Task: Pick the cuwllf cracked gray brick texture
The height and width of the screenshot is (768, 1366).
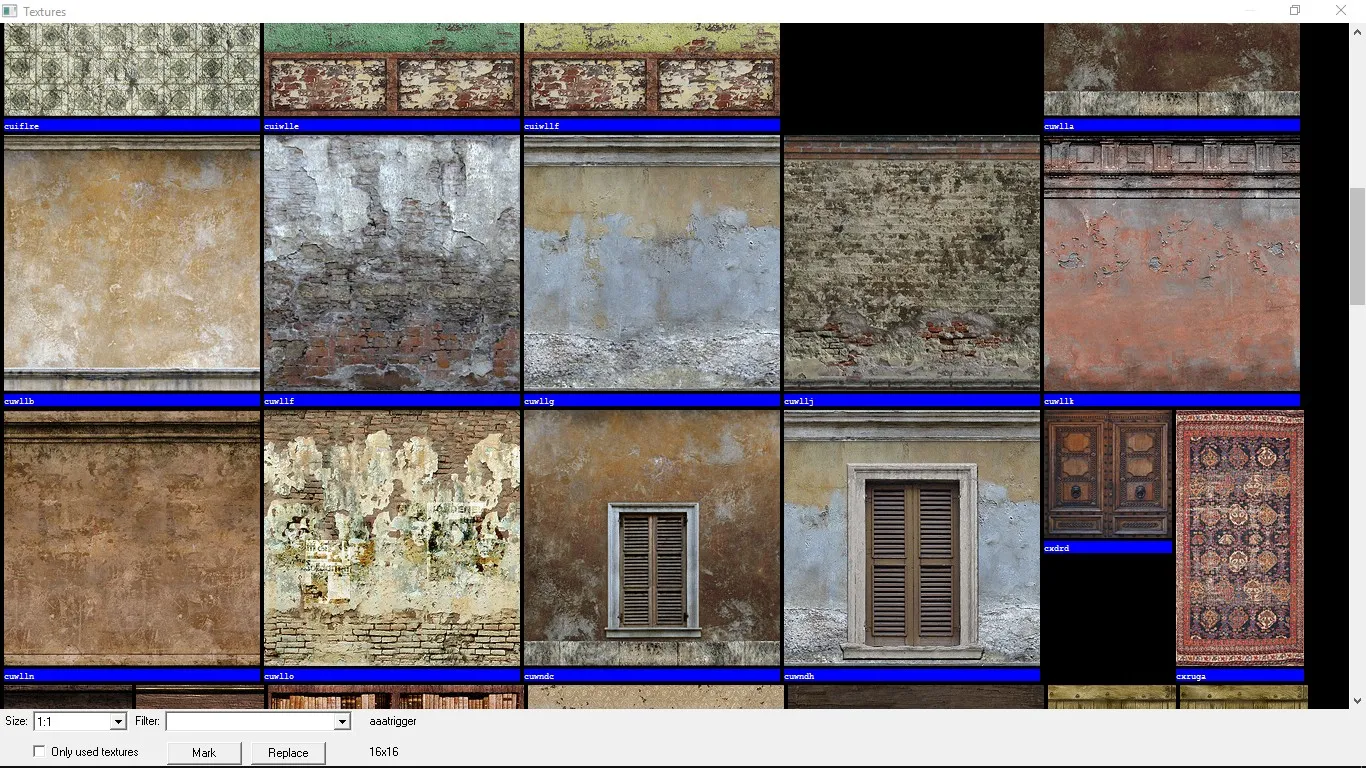Action: 392,264
